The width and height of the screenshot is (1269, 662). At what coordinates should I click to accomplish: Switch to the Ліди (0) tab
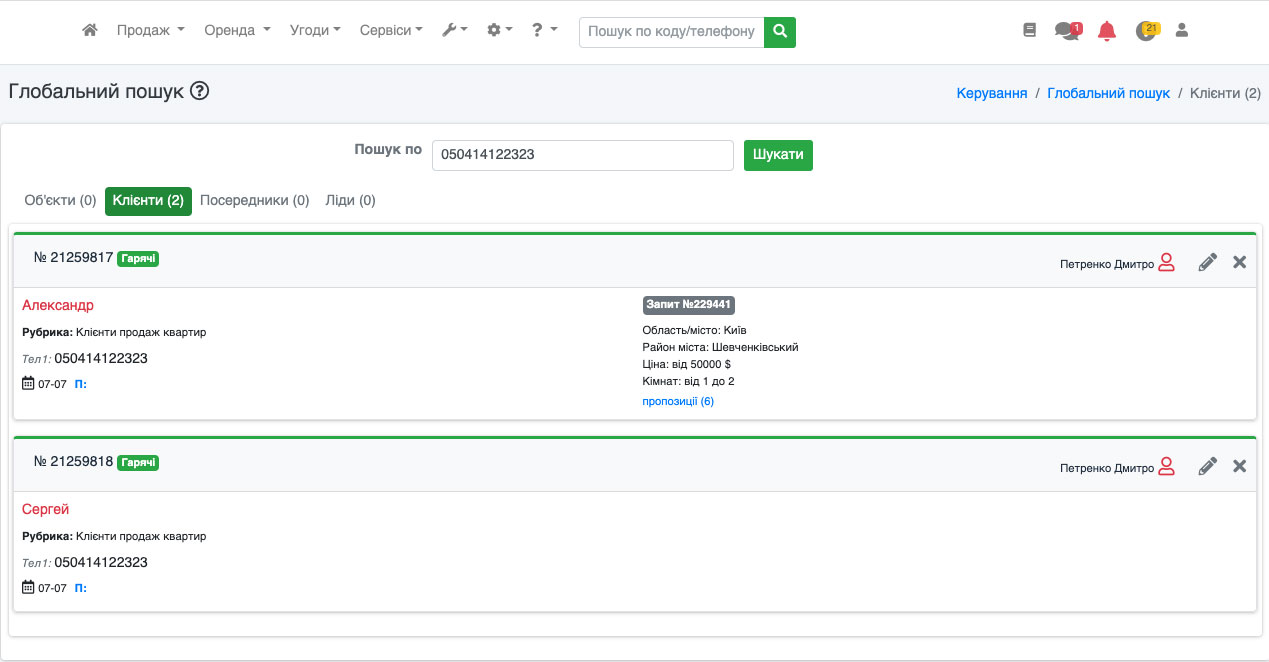(350, 201)
